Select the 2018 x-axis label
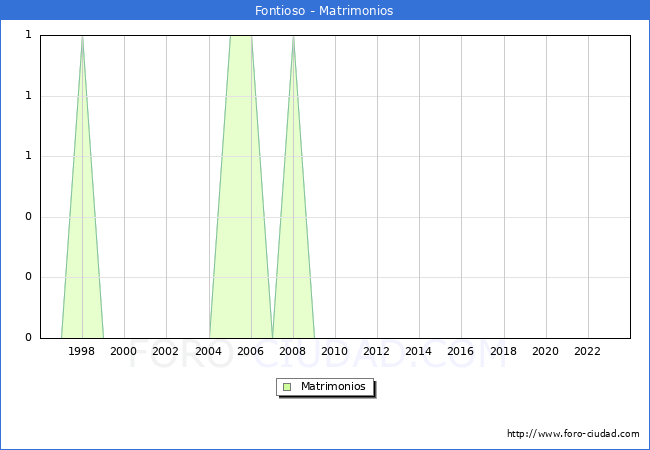Viewport: 650px width, 450px height. click(x=504, y=351)
